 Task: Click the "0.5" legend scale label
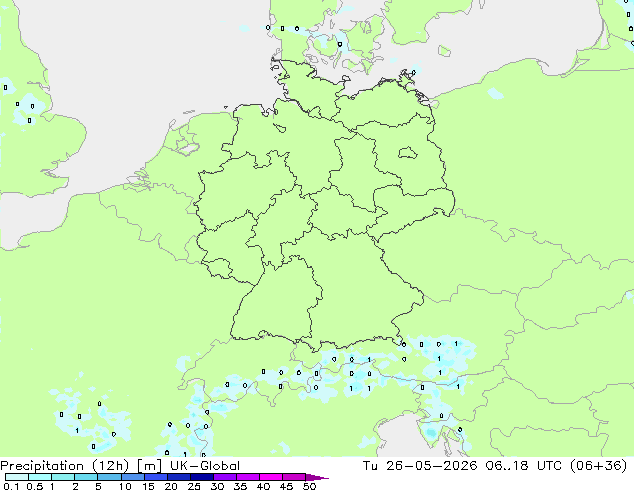34,486
